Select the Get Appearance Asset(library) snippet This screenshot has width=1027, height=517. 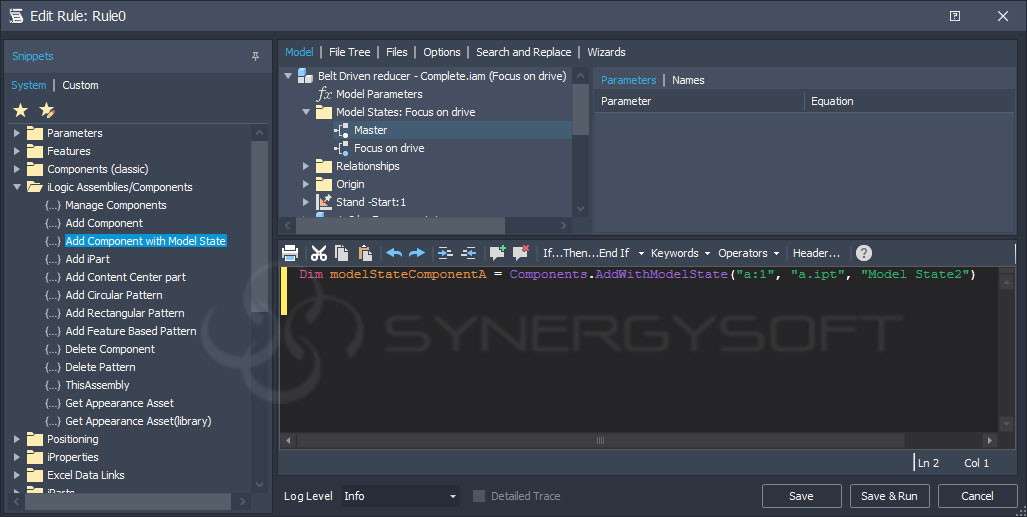point(138,421)
